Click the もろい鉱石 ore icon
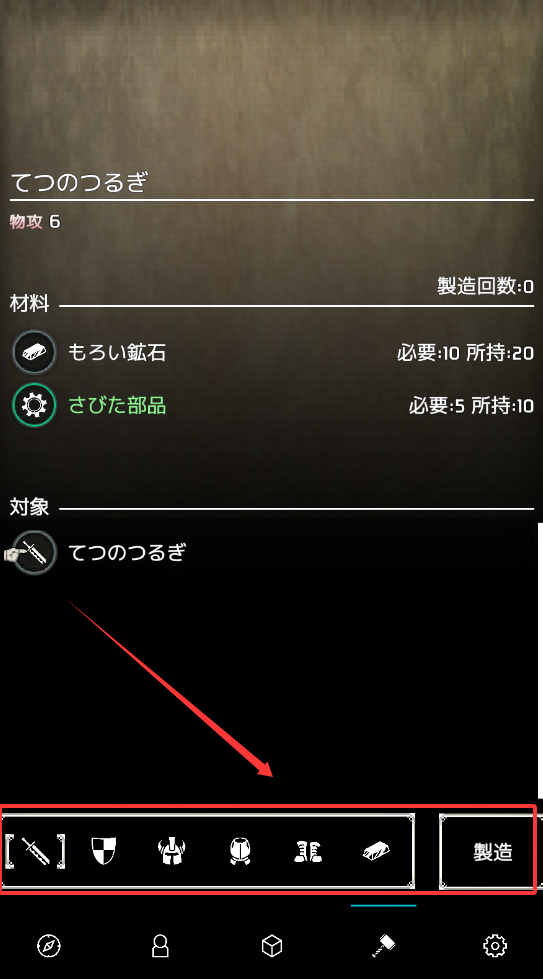 34,353
